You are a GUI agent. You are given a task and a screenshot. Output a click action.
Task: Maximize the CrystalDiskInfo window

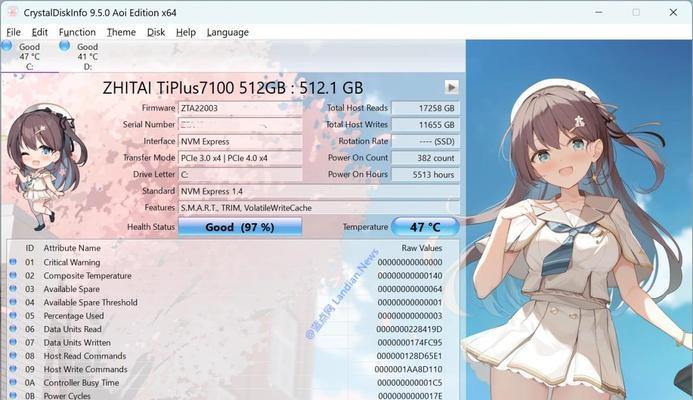click(x=636, y=12)
